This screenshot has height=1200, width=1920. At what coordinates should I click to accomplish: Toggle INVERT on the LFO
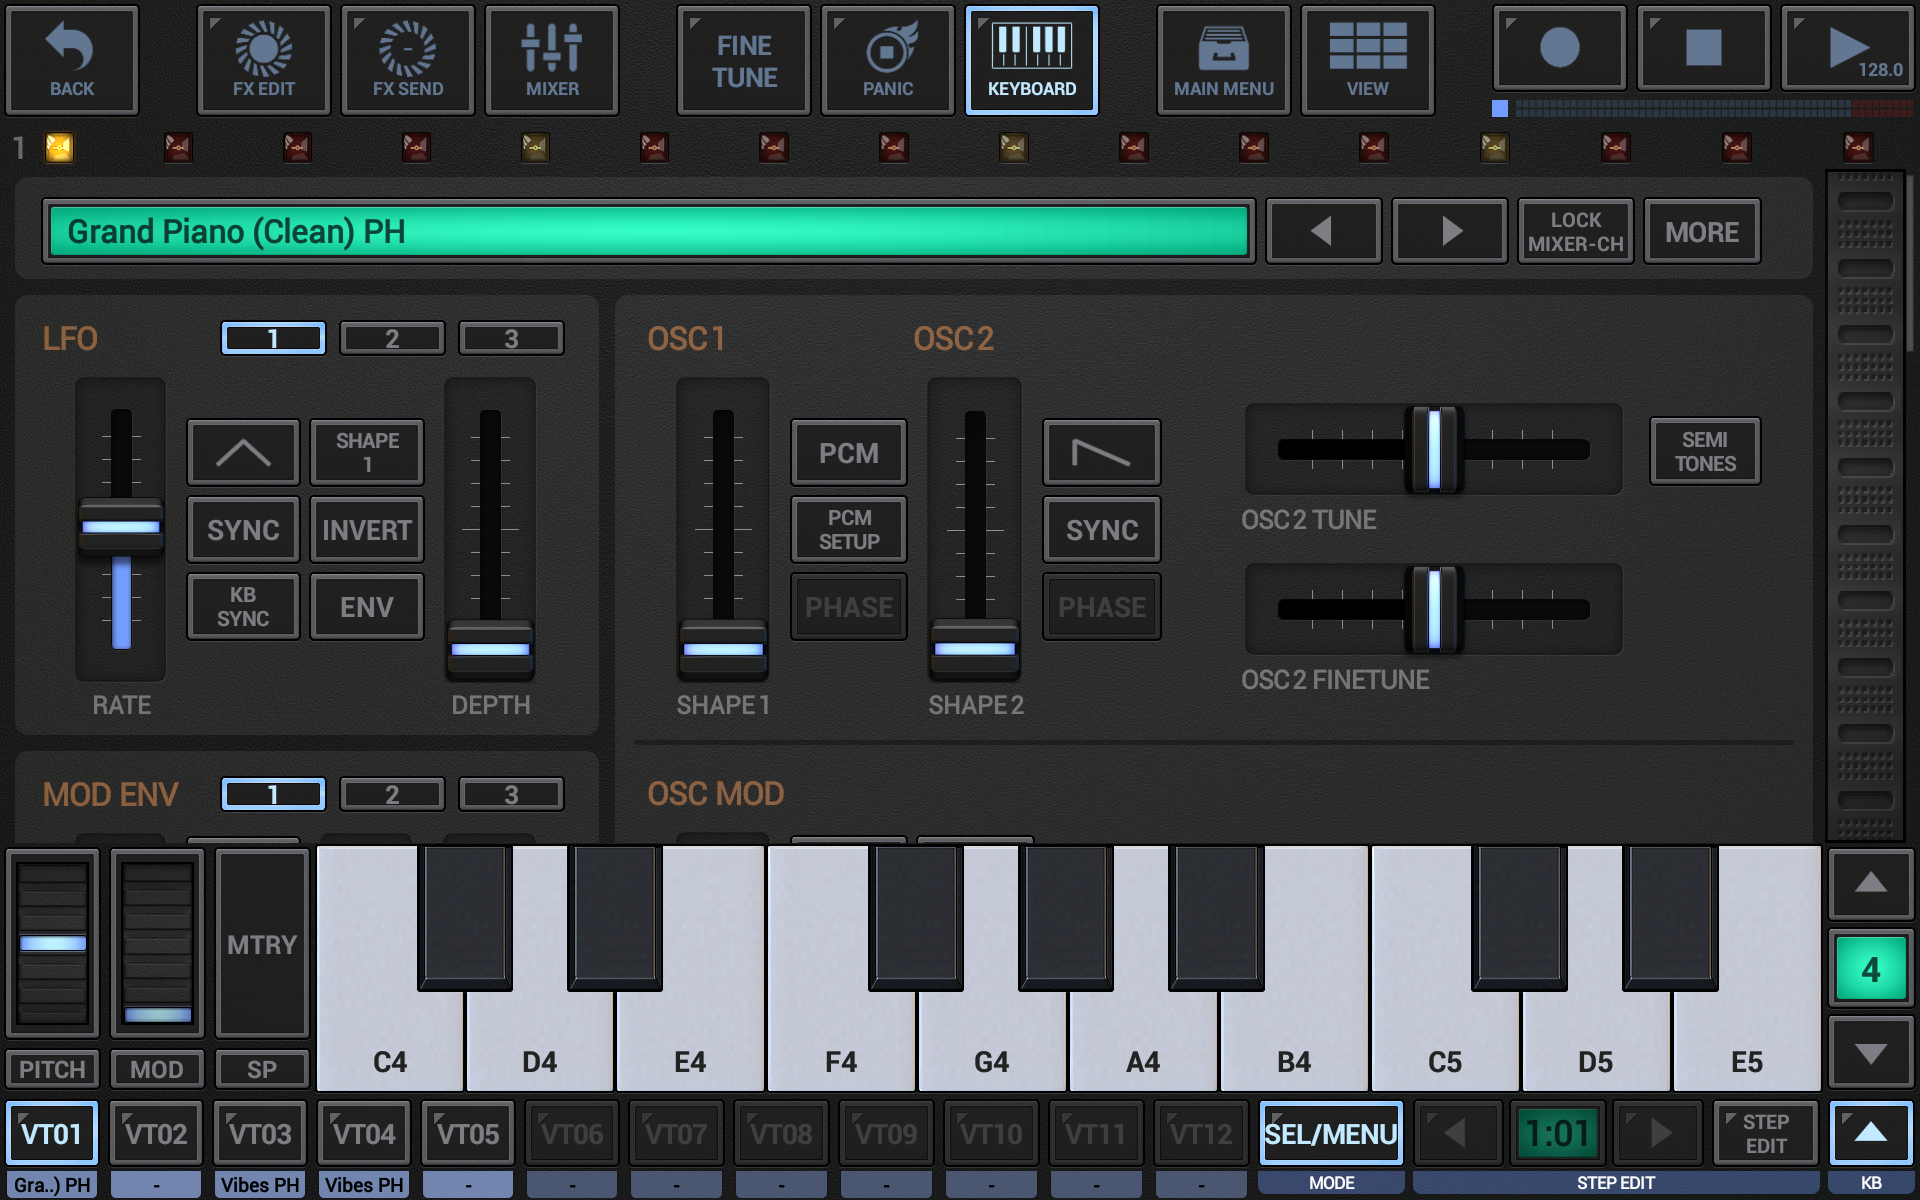(x=366, y=529)
